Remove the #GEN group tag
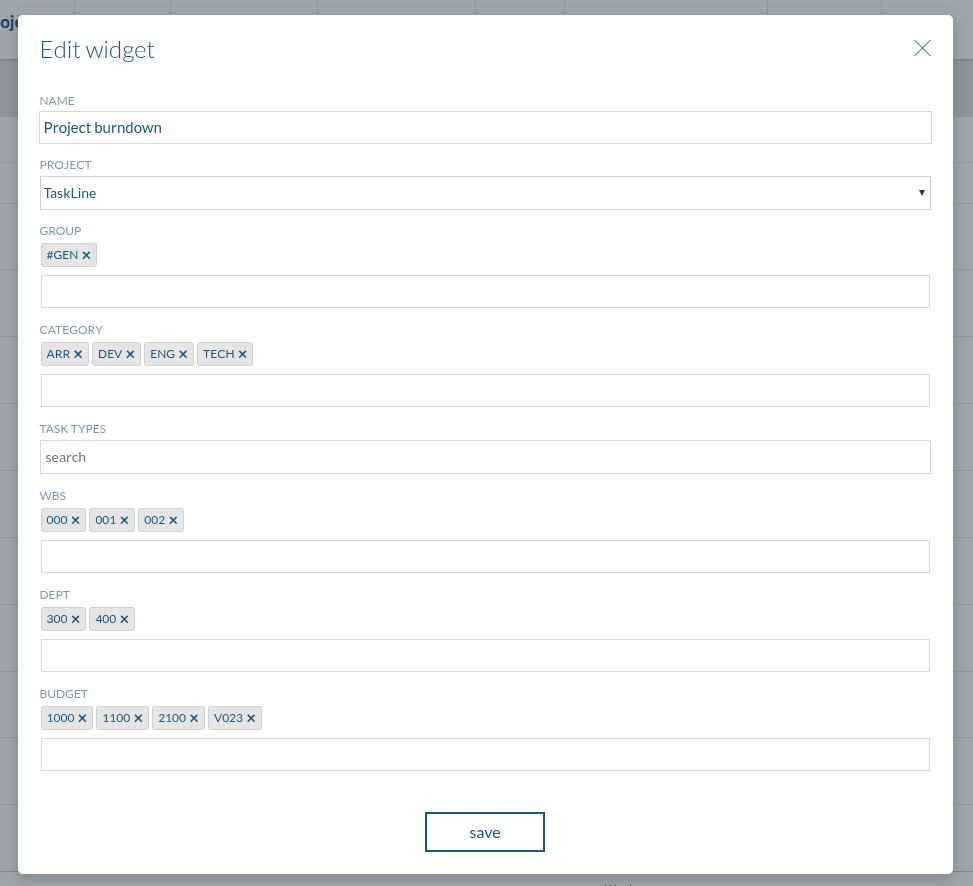The width and height of the screenshot is (973, 886). point(86,256)
